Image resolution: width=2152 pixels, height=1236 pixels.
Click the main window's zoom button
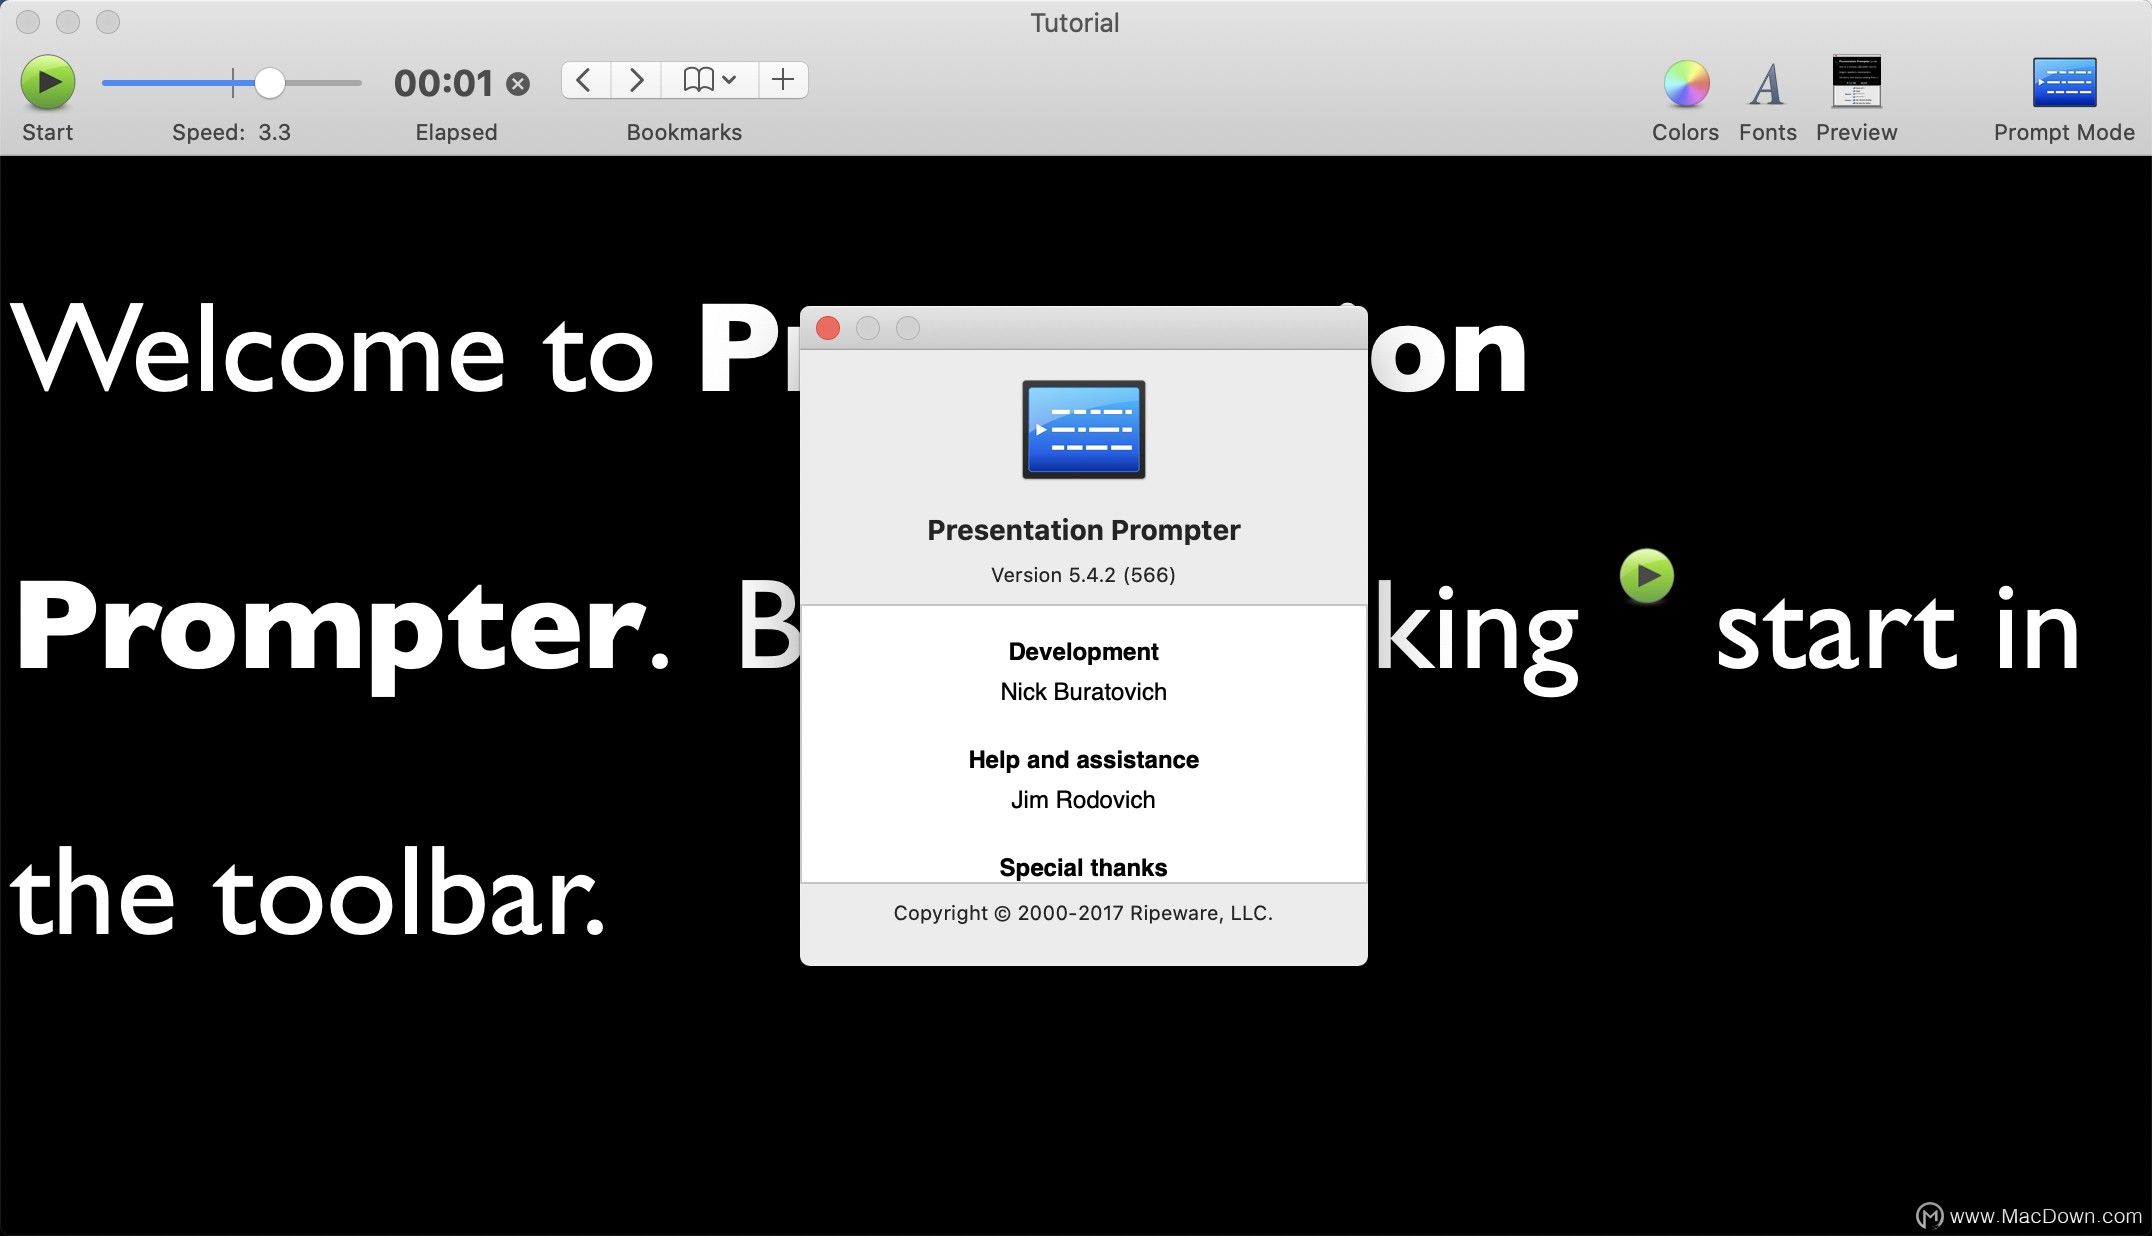click(x=108, y=22)
